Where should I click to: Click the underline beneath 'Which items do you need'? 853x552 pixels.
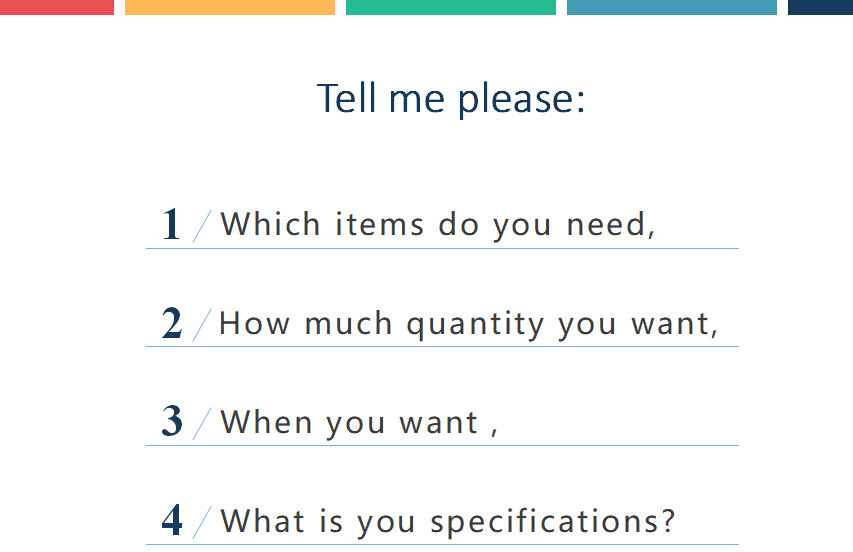pyautogui.click(x=442, y=249)
